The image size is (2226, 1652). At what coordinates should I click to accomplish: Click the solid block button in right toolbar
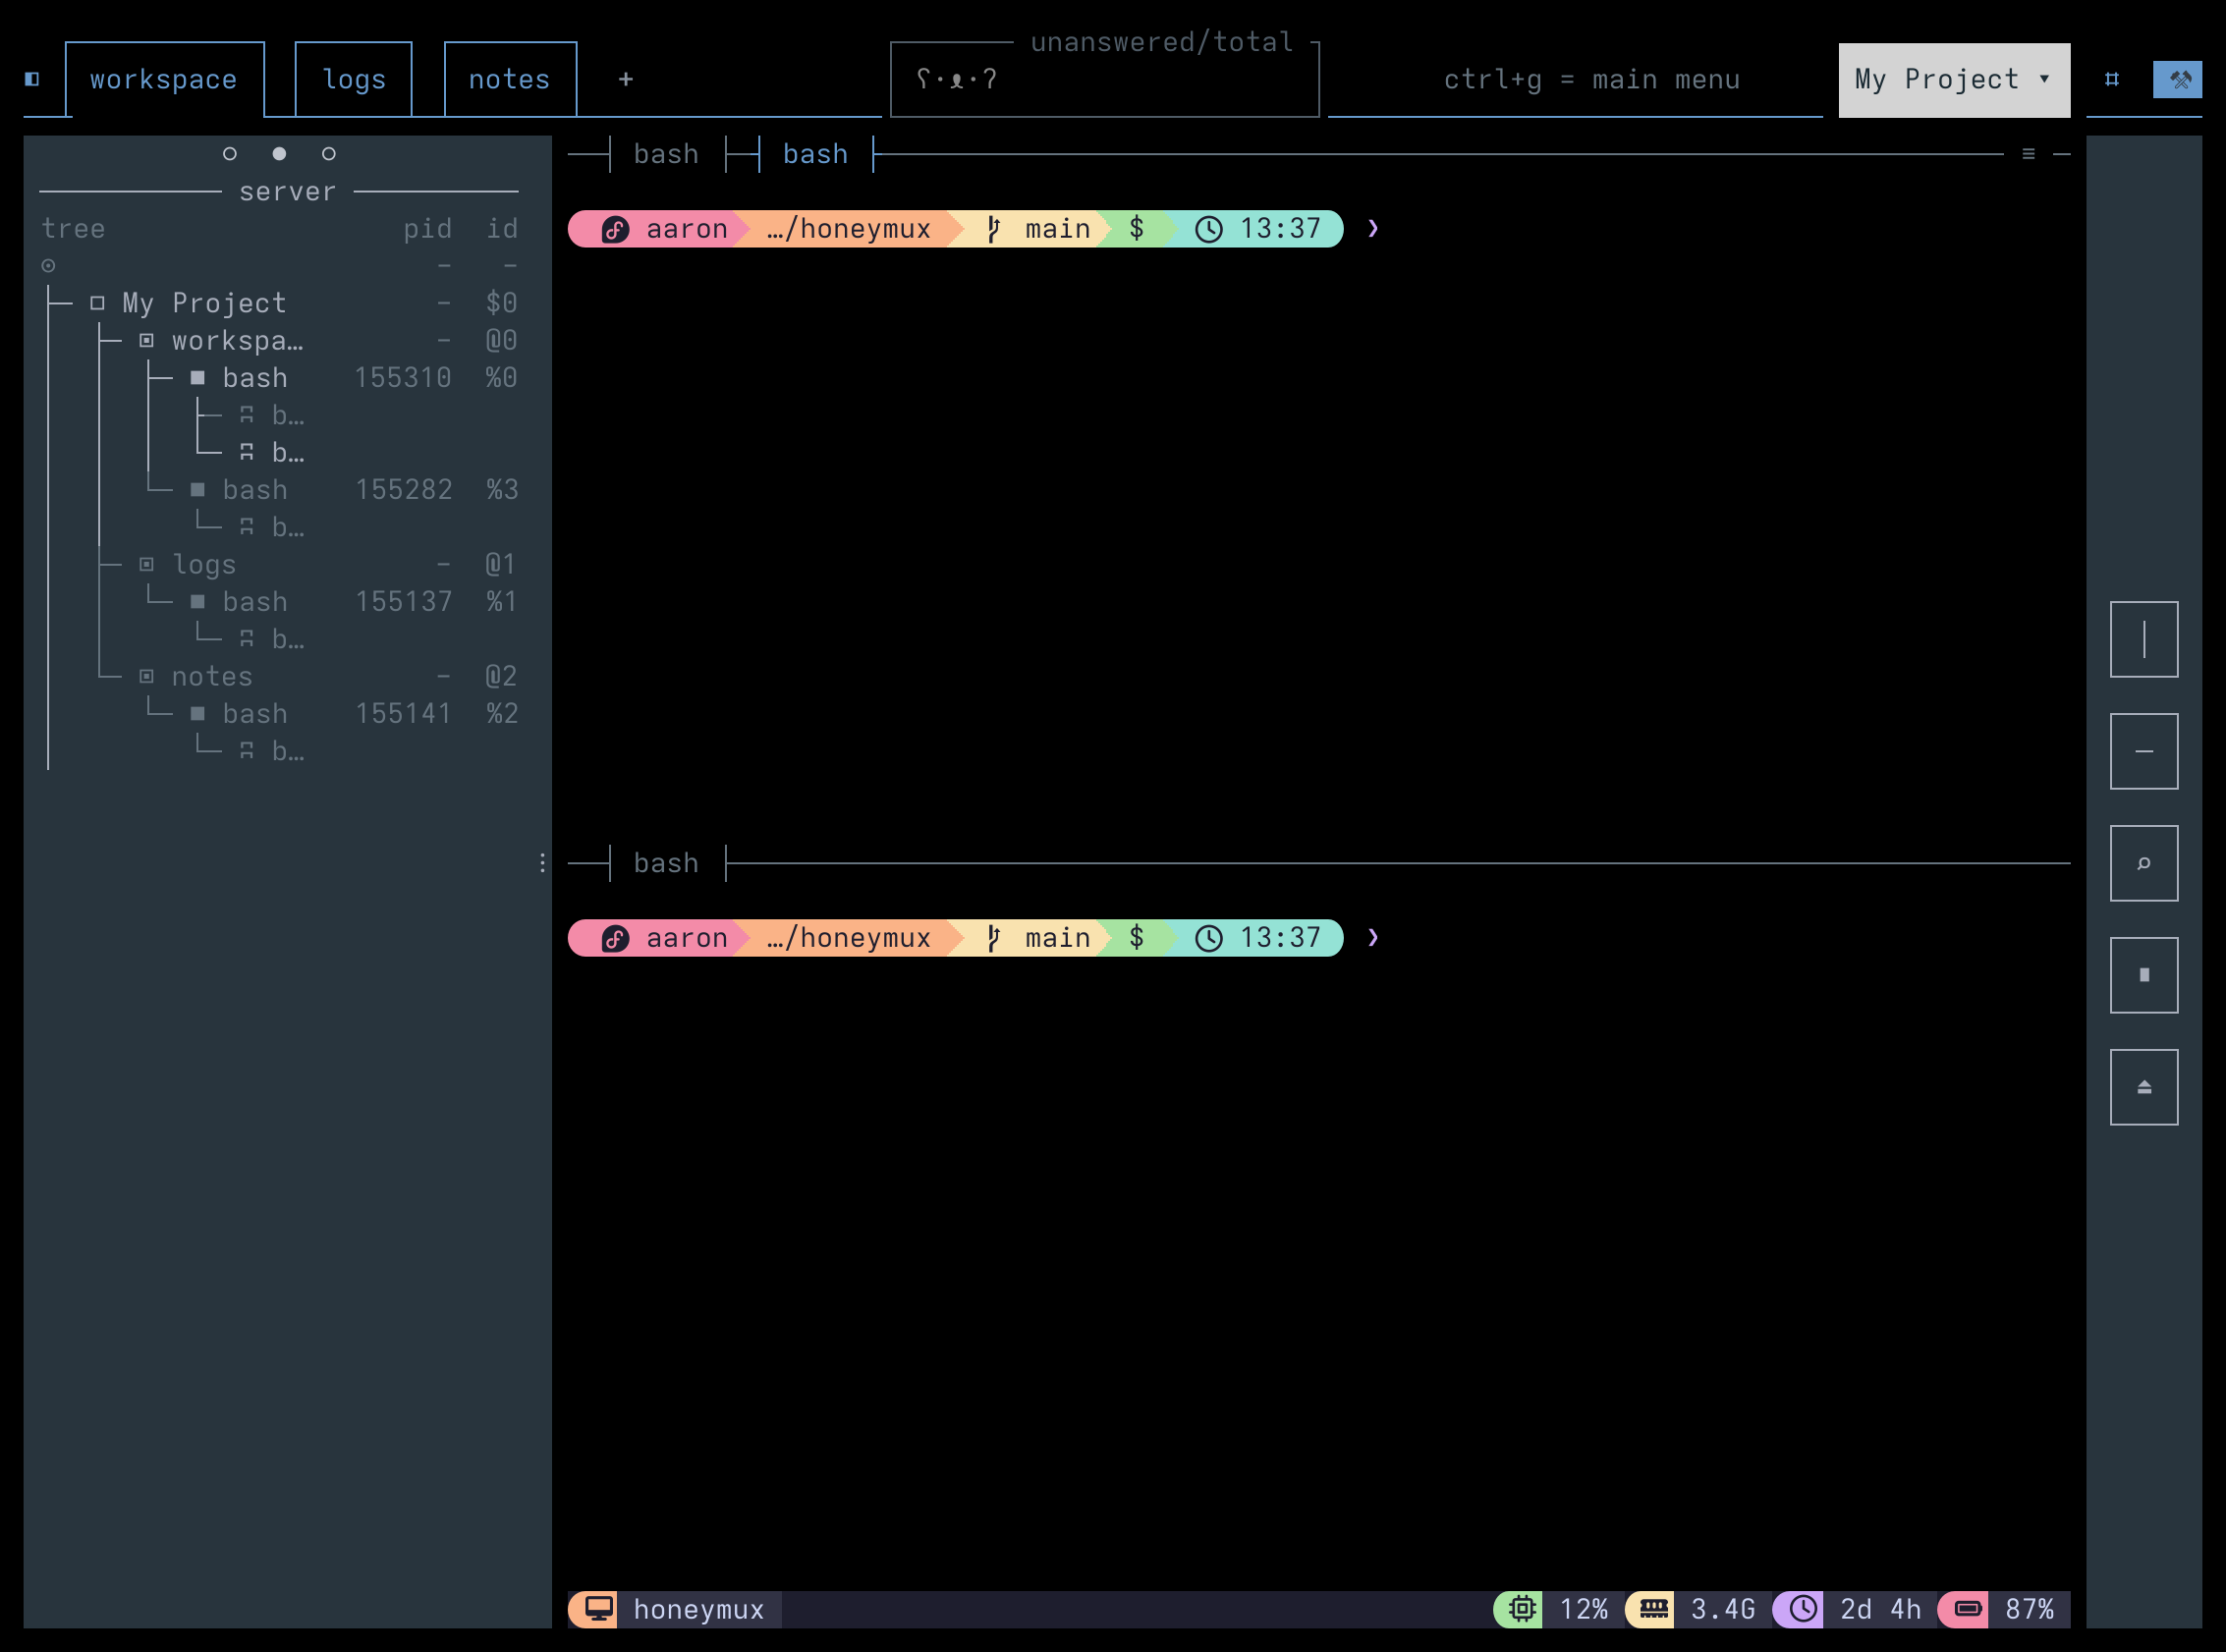click(x=2144, y=975)
